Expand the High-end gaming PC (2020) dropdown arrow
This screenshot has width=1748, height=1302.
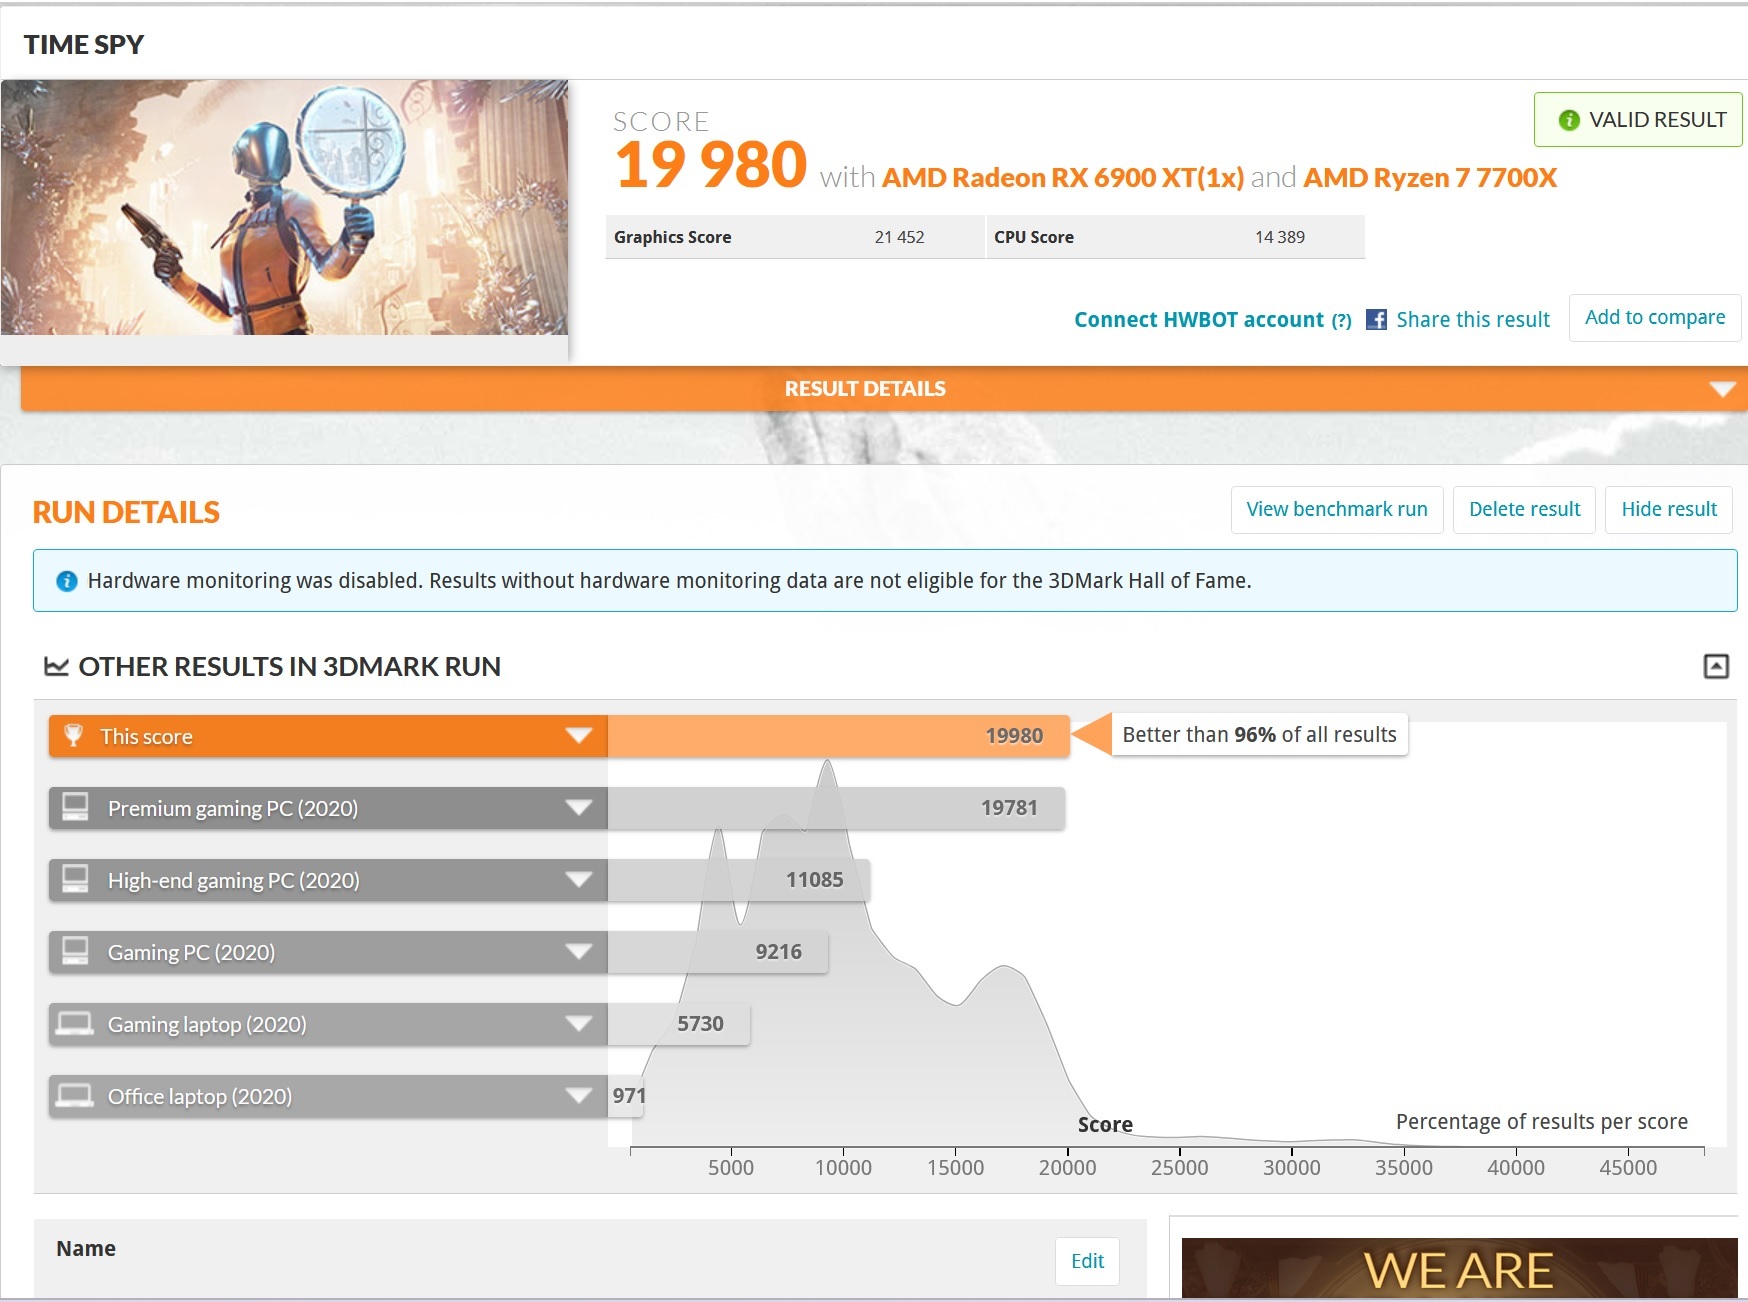pyautogui.click(x=579, y=880)
